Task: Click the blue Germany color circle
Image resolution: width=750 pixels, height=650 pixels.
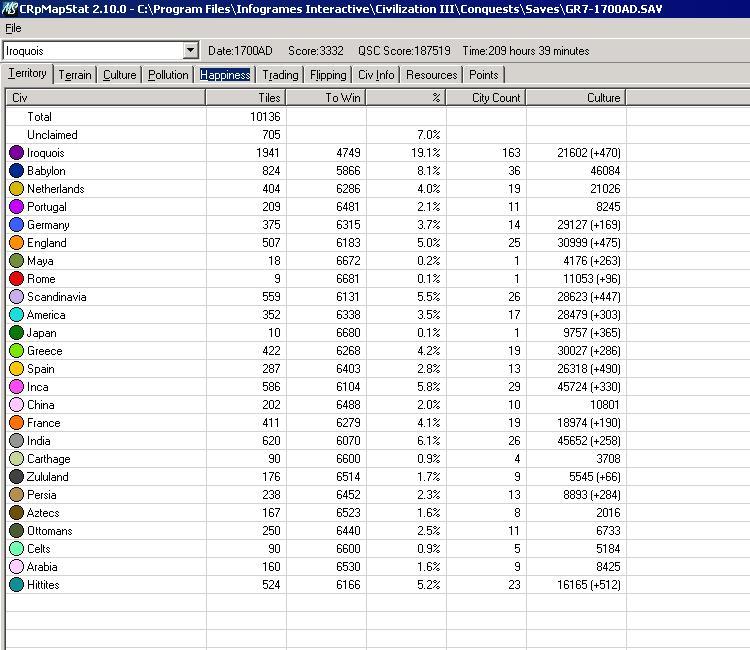Action: [x=16, y=225]
